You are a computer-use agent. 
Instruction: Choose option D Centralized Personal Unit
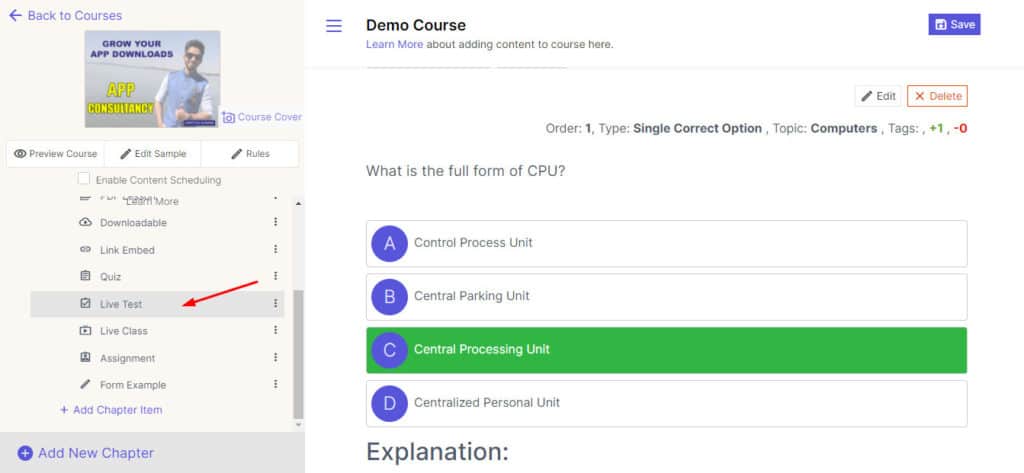(x=666, y=403)
